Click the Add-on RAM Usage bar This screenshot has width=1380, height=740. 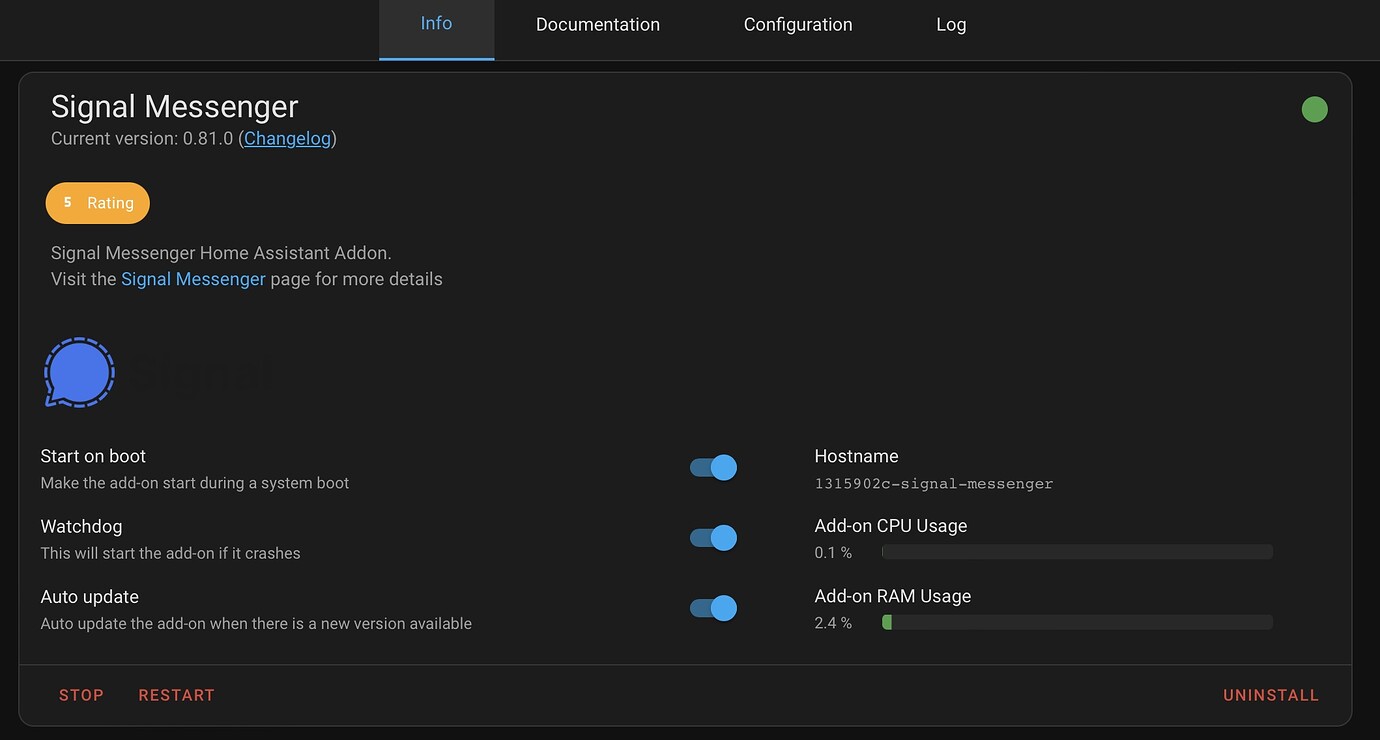point(1077,621)
